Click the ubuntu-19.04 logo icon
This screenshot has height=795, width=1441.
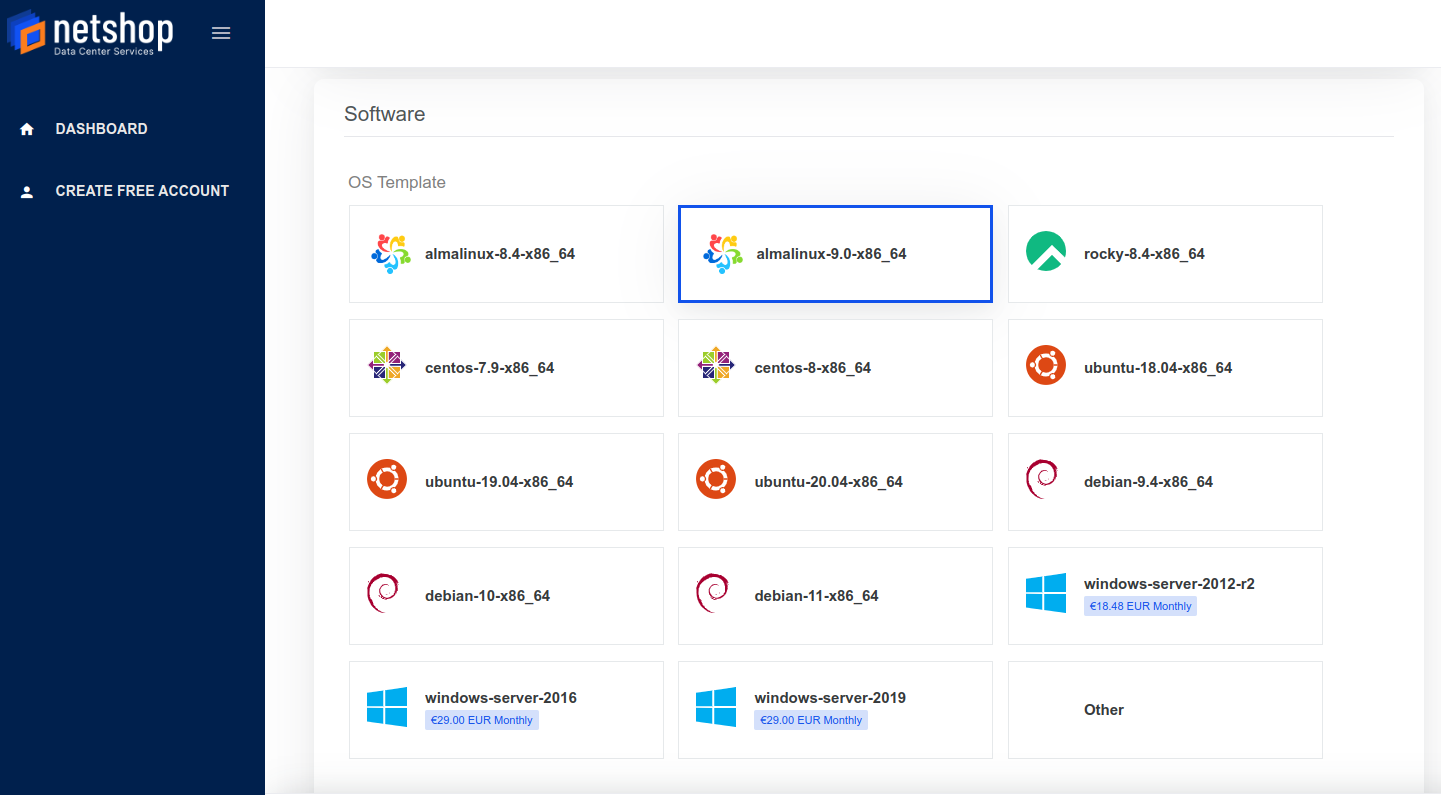pyautogui.click(x=387, y=479)
